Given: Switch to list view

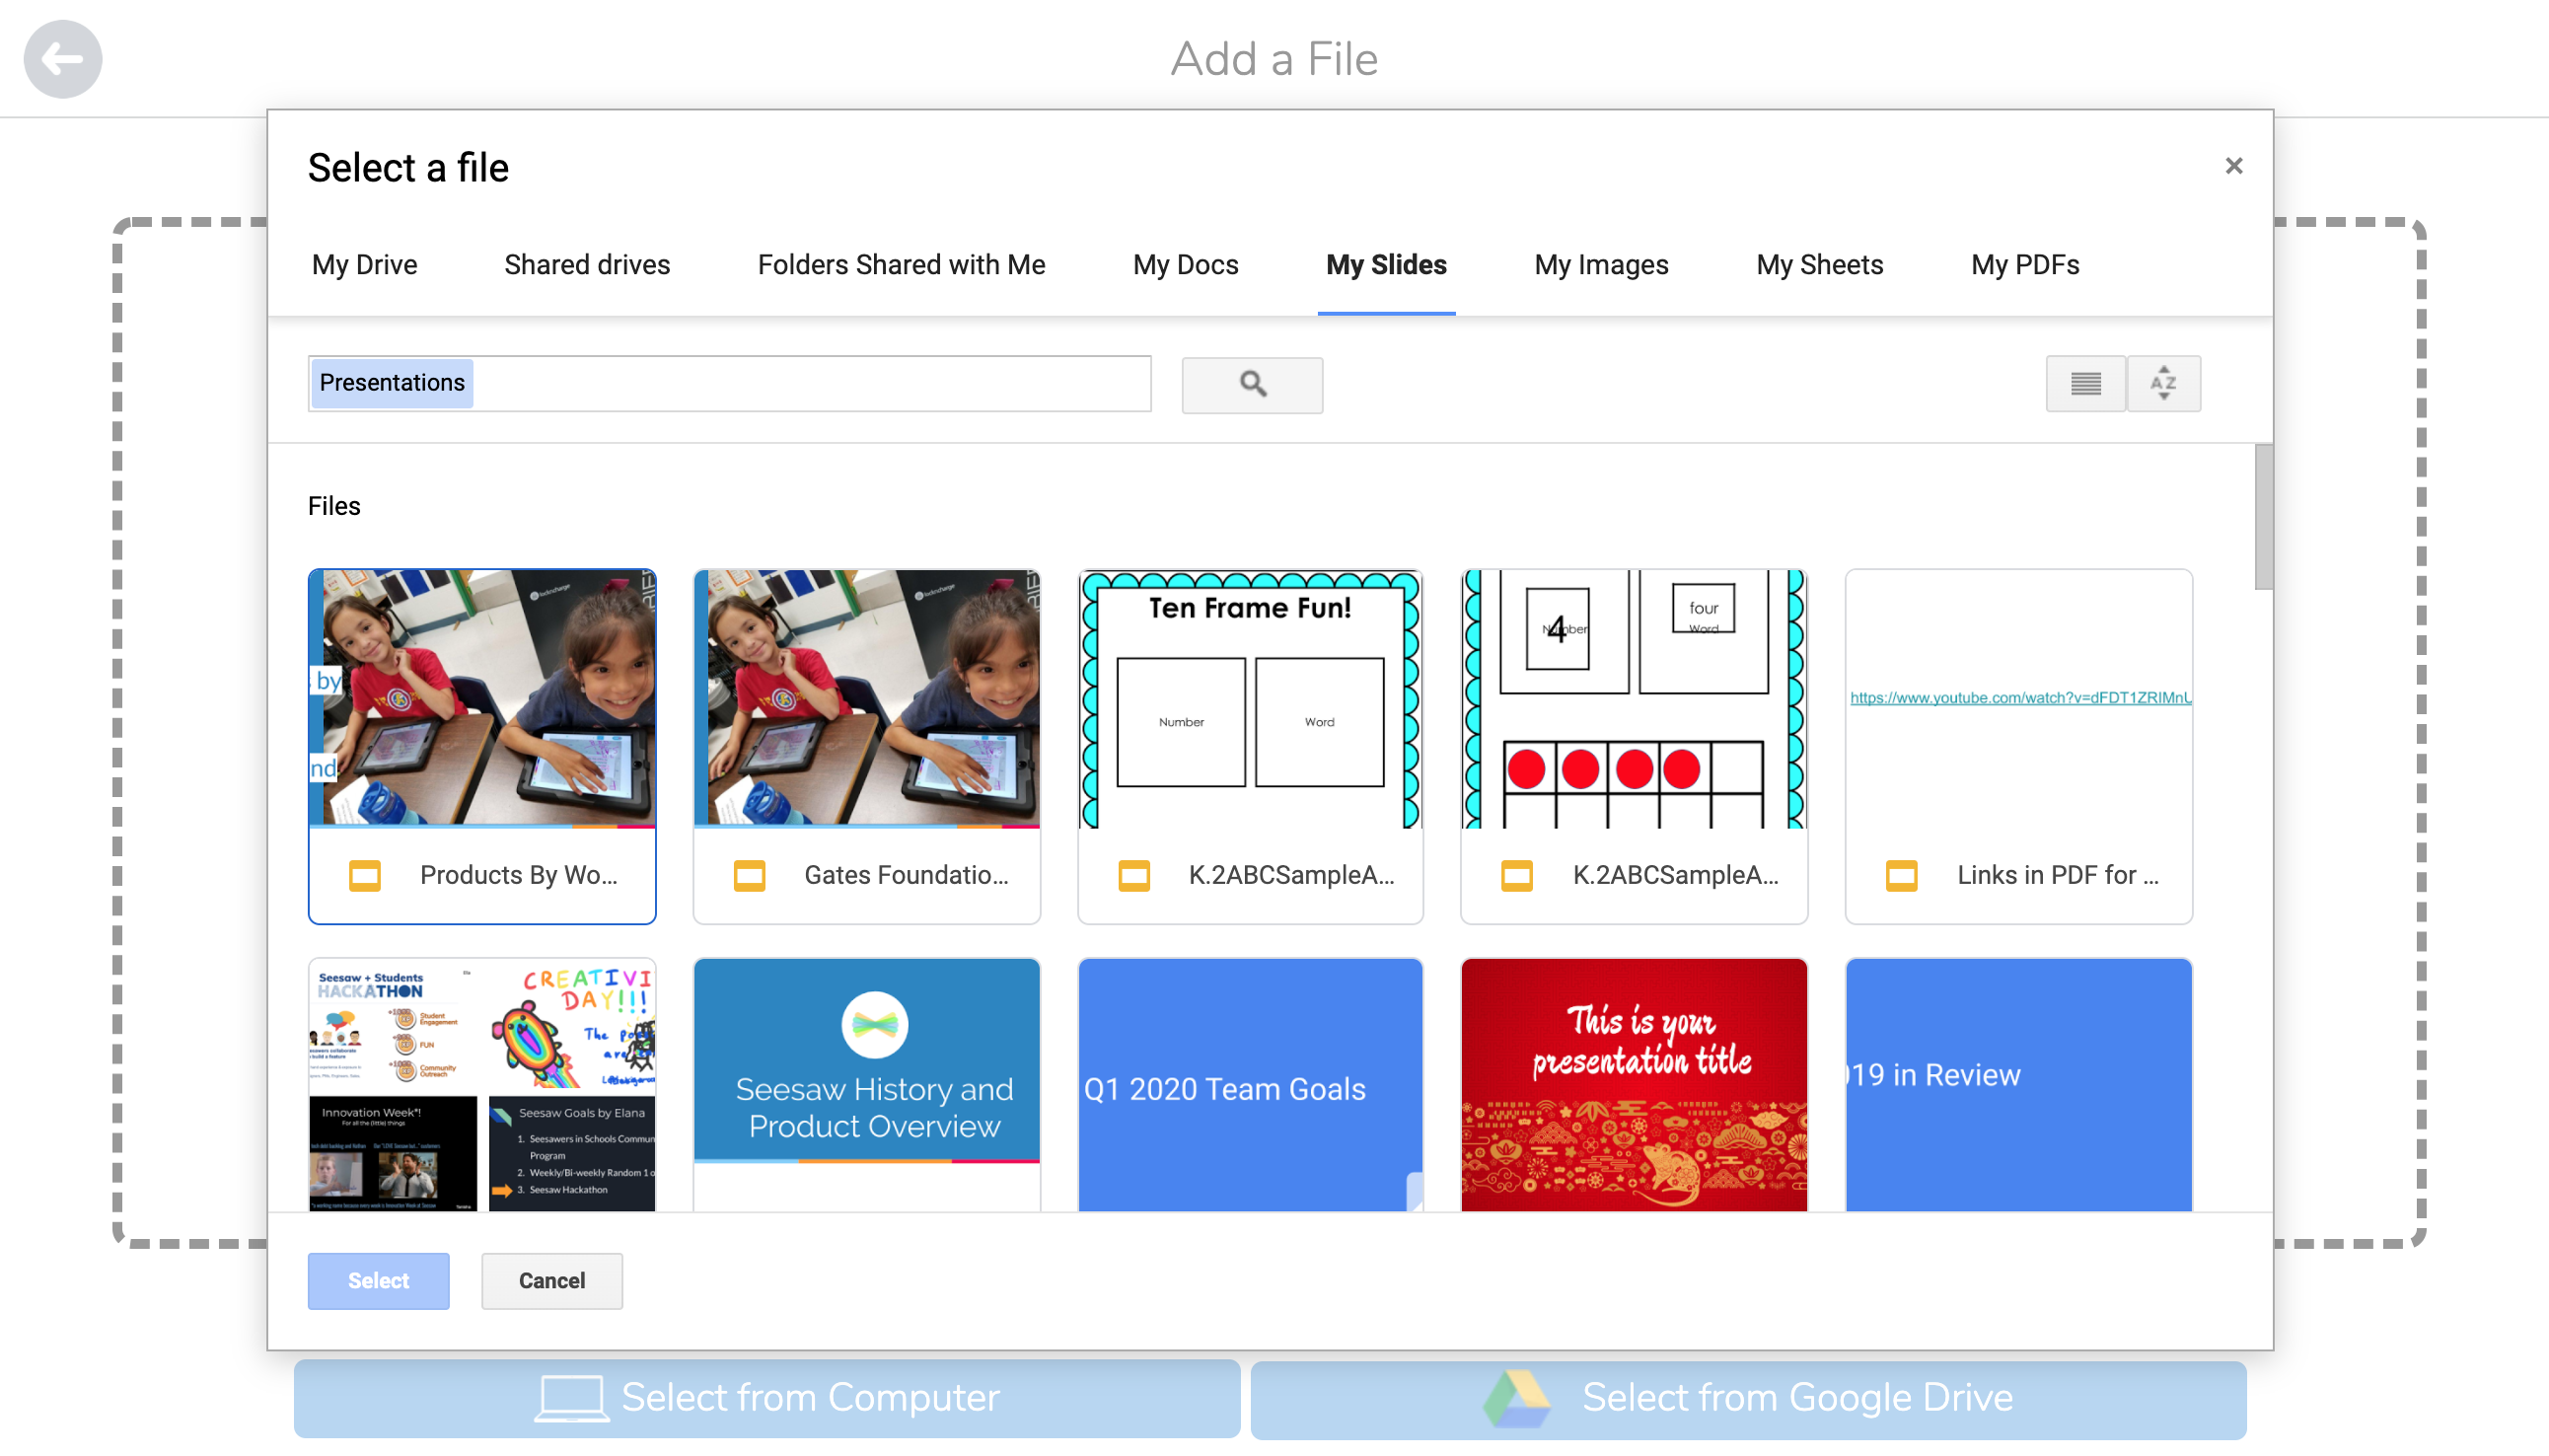Looking at the screenshot, I should (x=2085, y=384).
